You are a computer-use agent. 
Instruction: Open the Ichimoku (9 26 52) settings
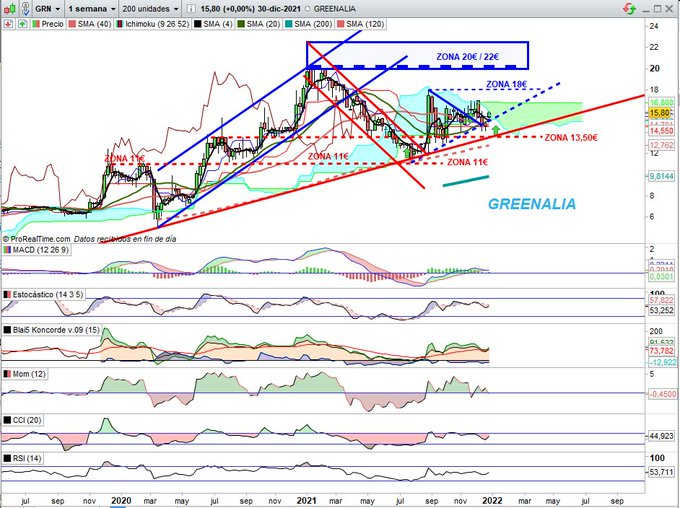click(152, 24)
